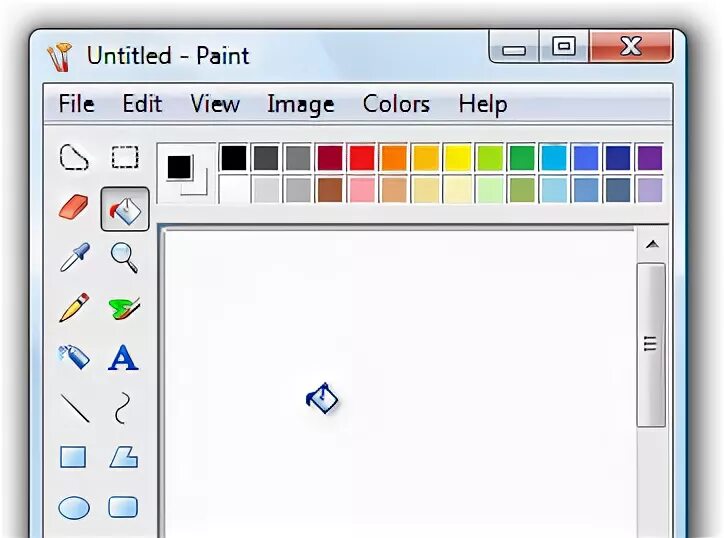Open the File menu
Image resolution: width=724 pixels, height=538 pixels.
pyautogui.click(x=77, y=103)
